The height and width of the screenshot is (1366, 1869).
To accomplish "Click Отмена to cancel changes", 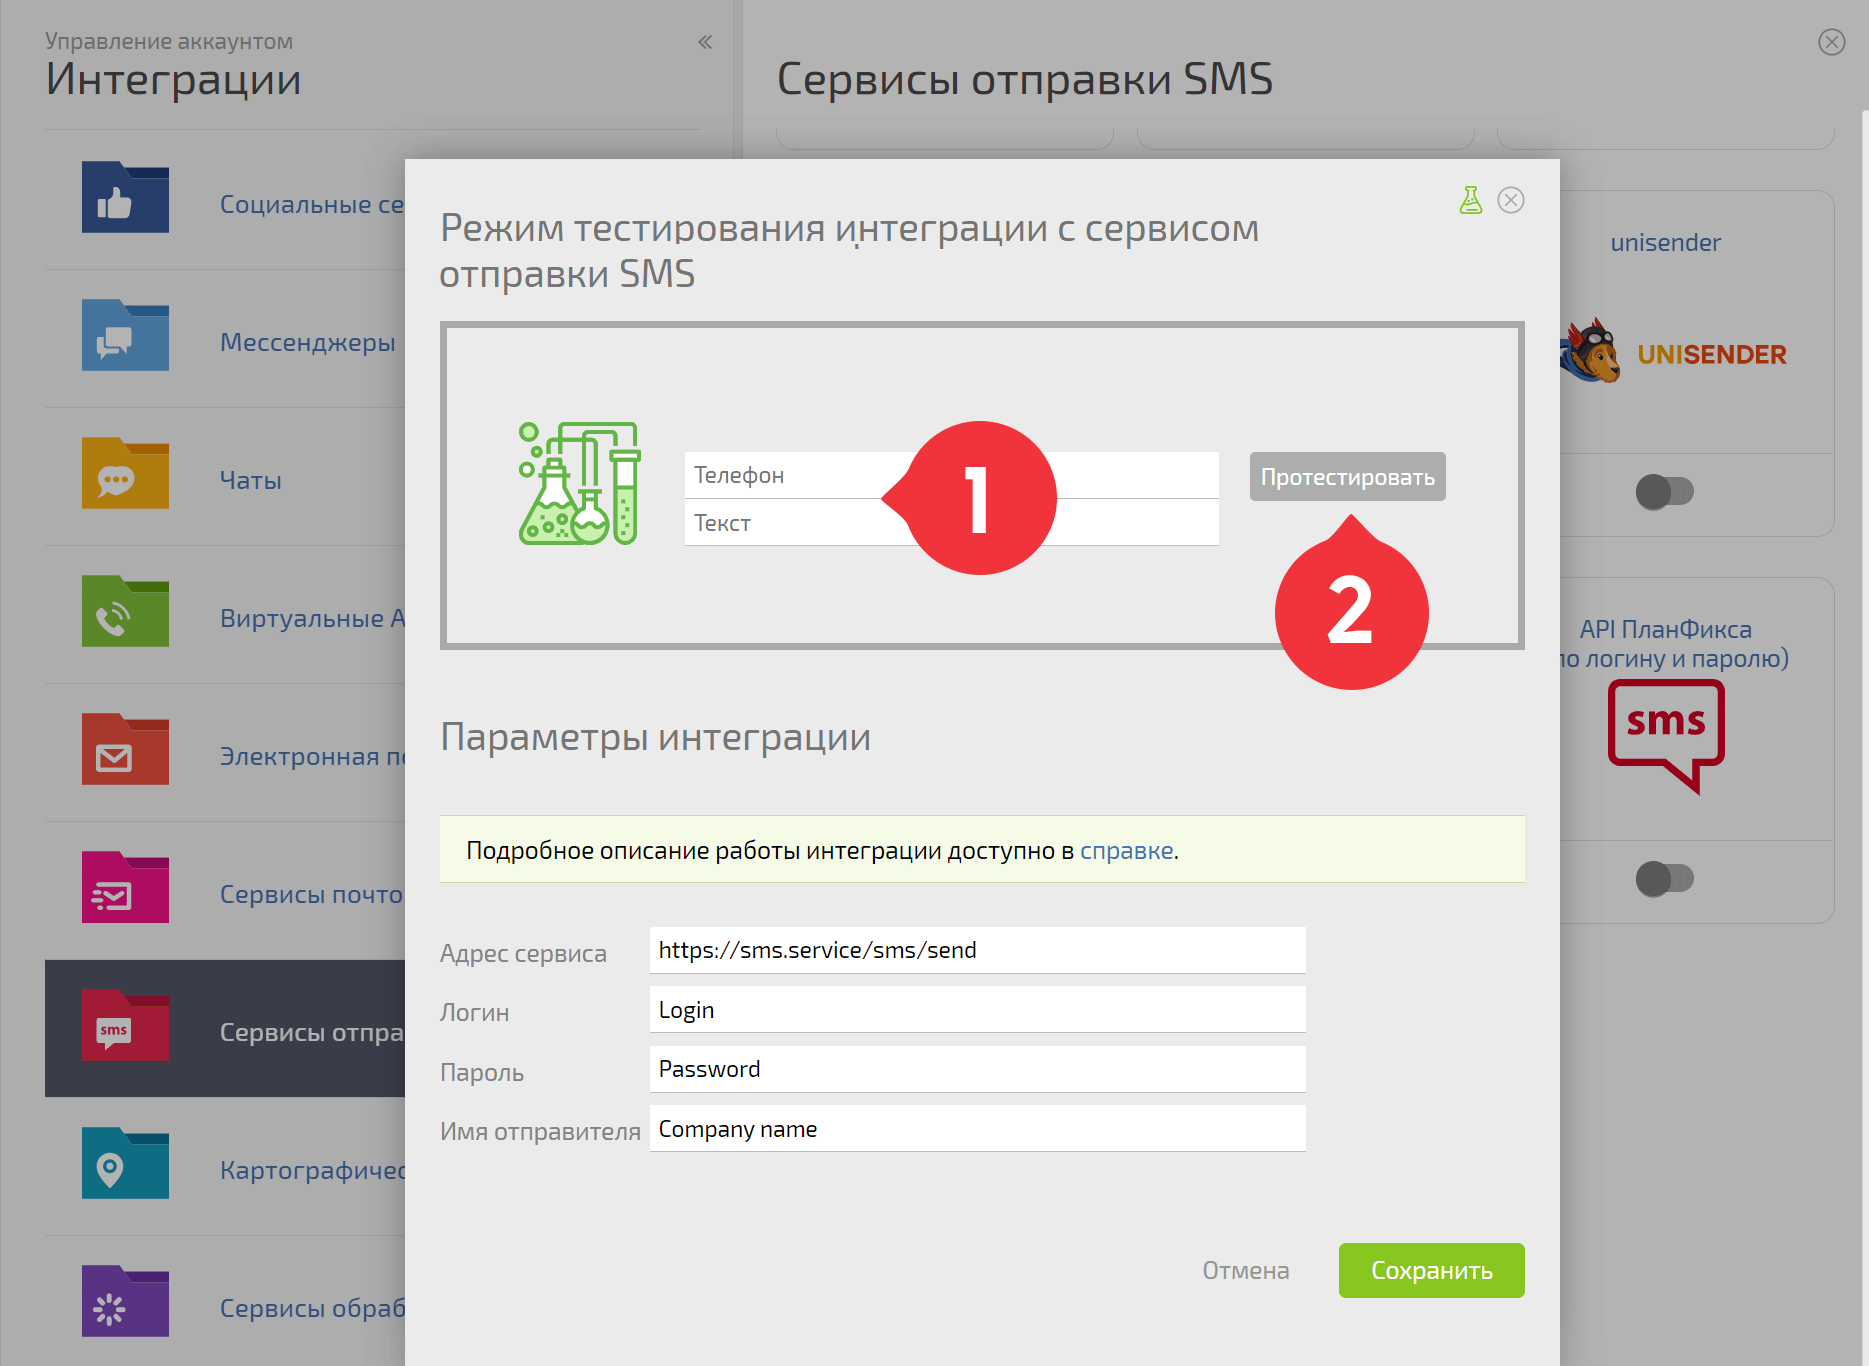I will (1245, 1270).
